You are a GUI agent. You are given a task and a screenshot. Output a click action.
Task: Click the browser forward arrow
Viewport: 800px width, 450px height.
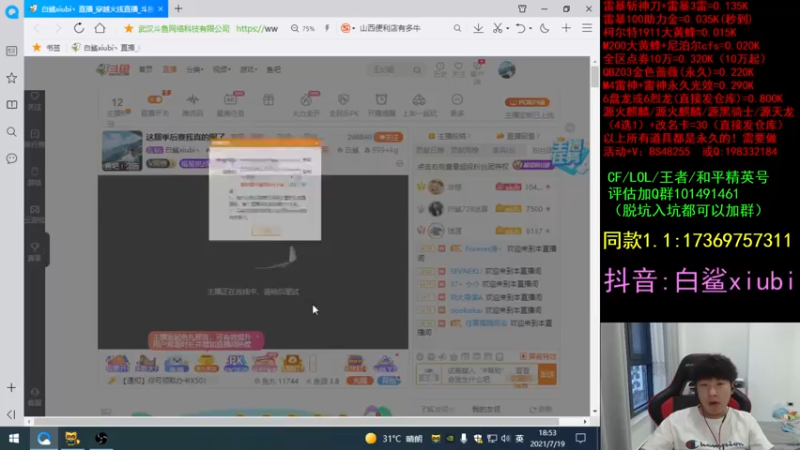pos(58,28)
